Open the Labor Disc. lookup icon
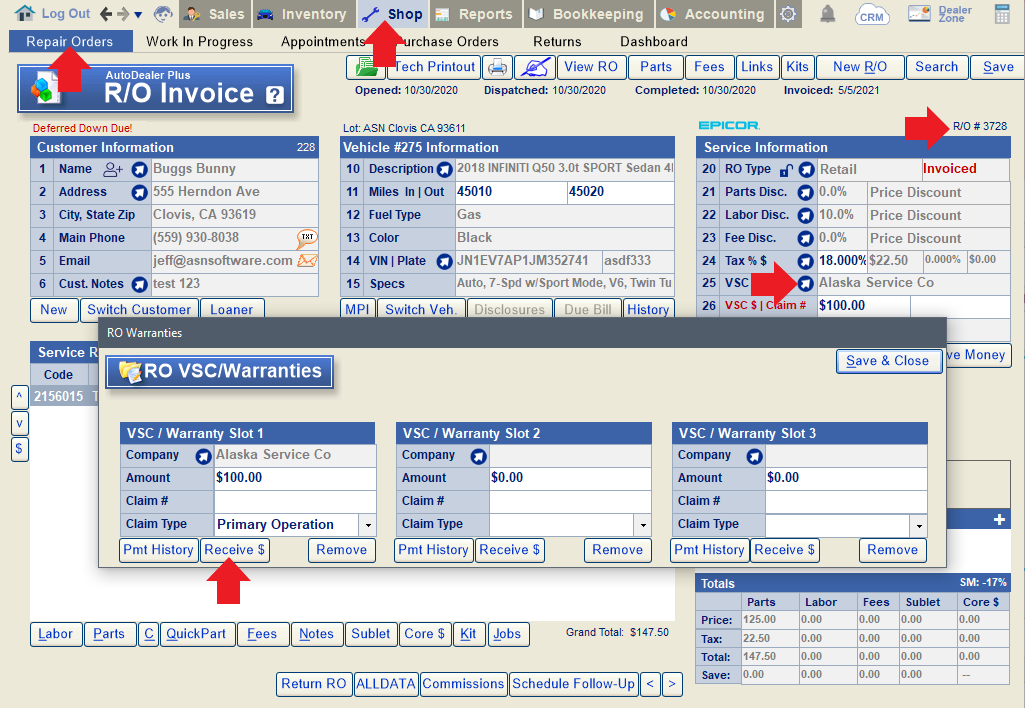The width and height of the screenshot is (1025, 708). tap(805, 216)
